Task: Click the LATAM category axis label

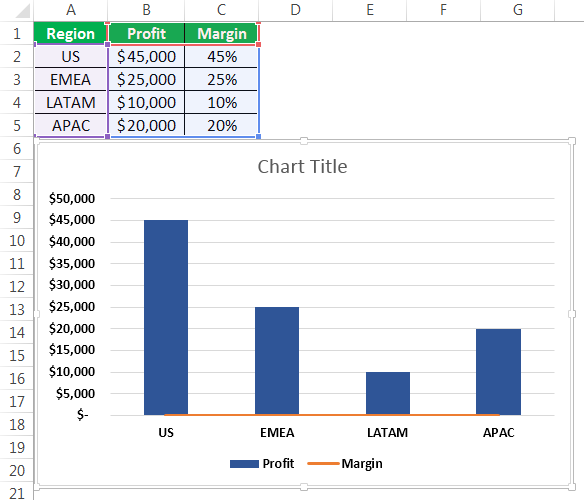Action: click(x=388, y=433)
